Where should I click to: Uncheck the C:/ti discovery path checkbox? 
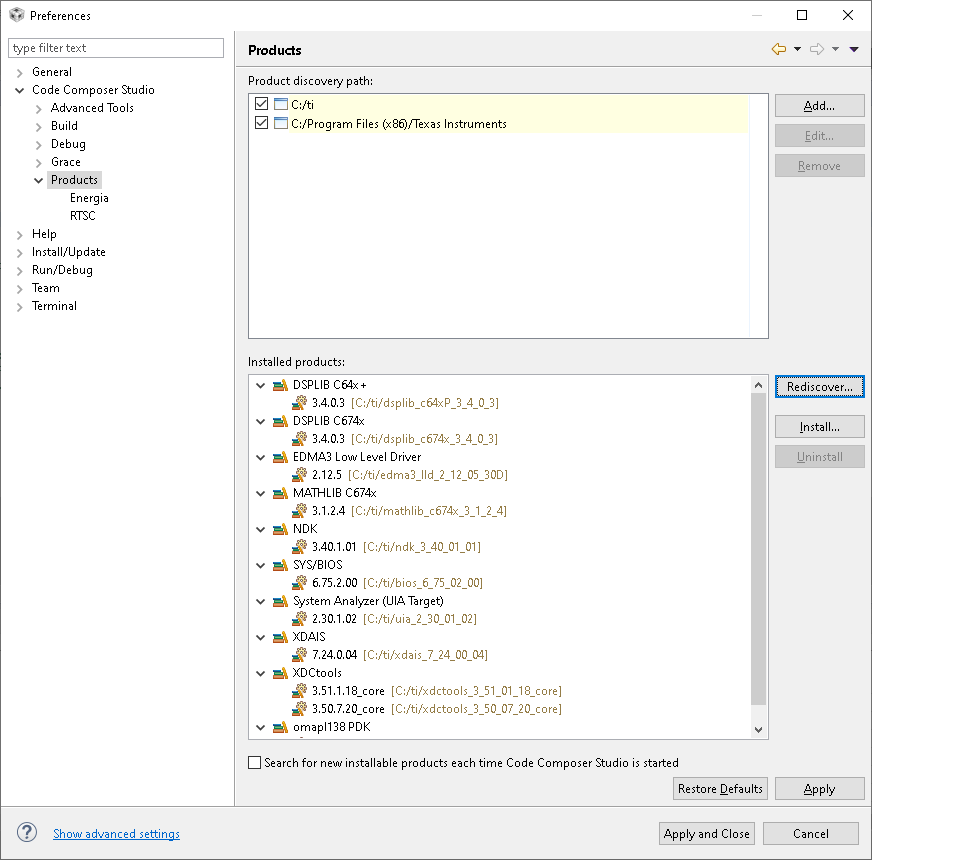(x=261, y=104)
